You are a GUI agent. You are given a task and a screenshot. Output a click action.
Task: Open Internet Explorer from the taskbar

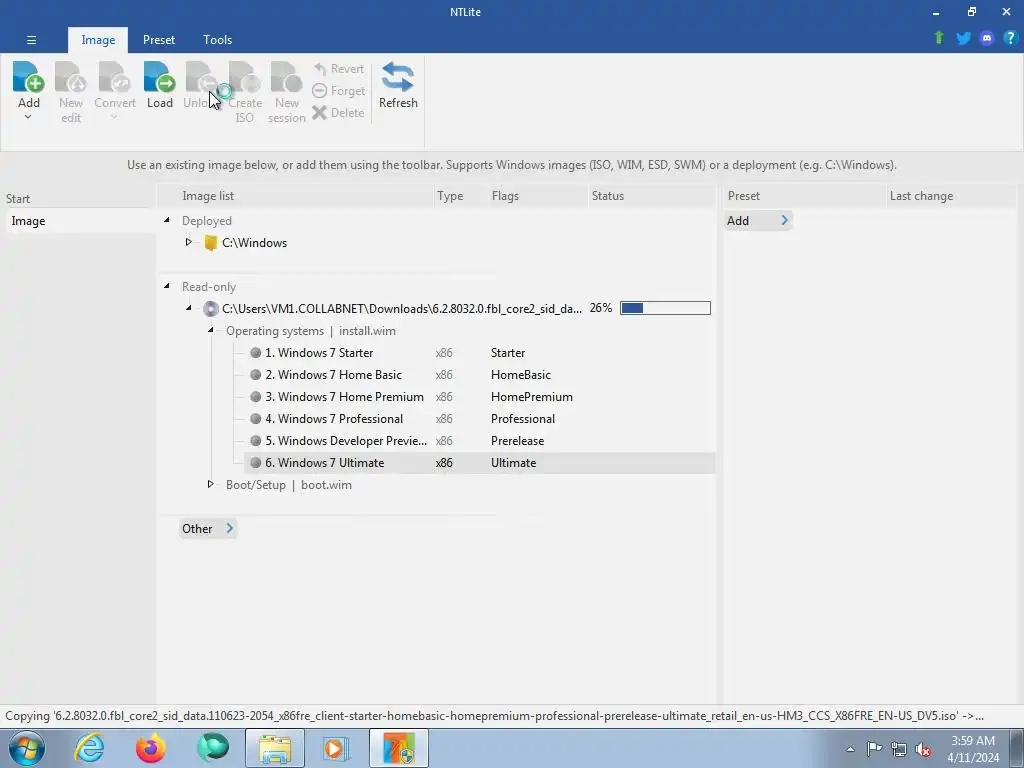89,748
